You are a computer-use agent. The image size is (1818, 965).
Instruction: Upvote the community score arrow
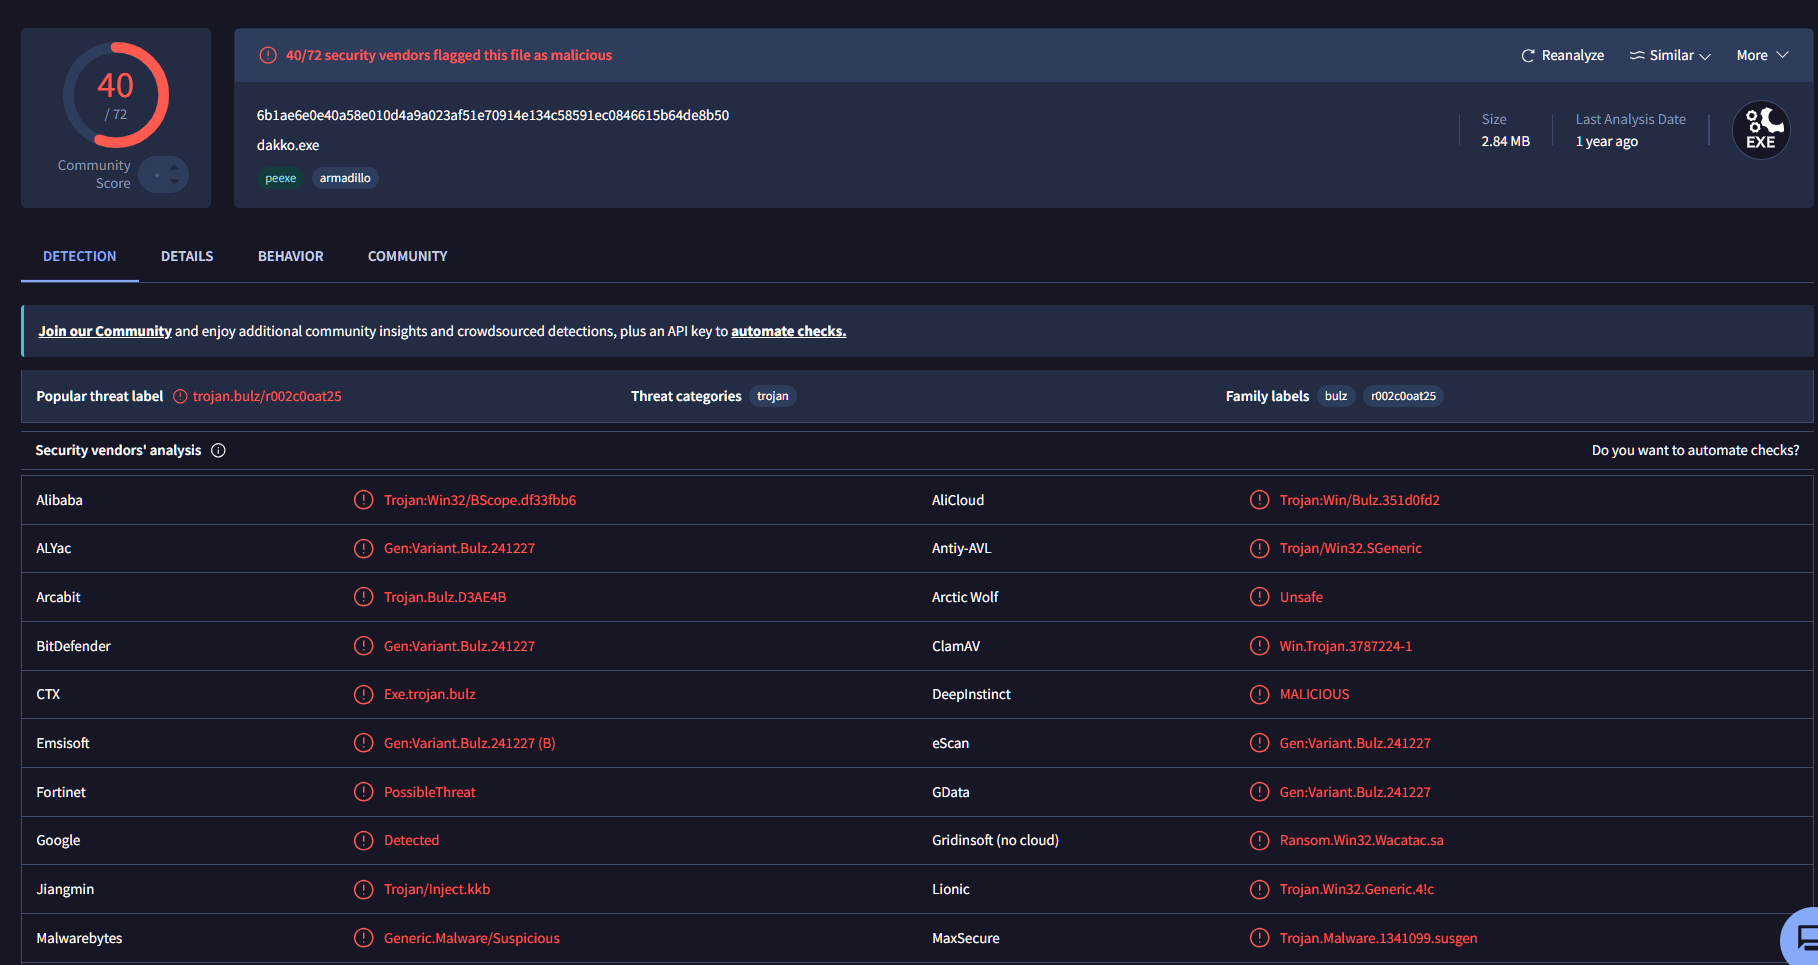point(175,168)
